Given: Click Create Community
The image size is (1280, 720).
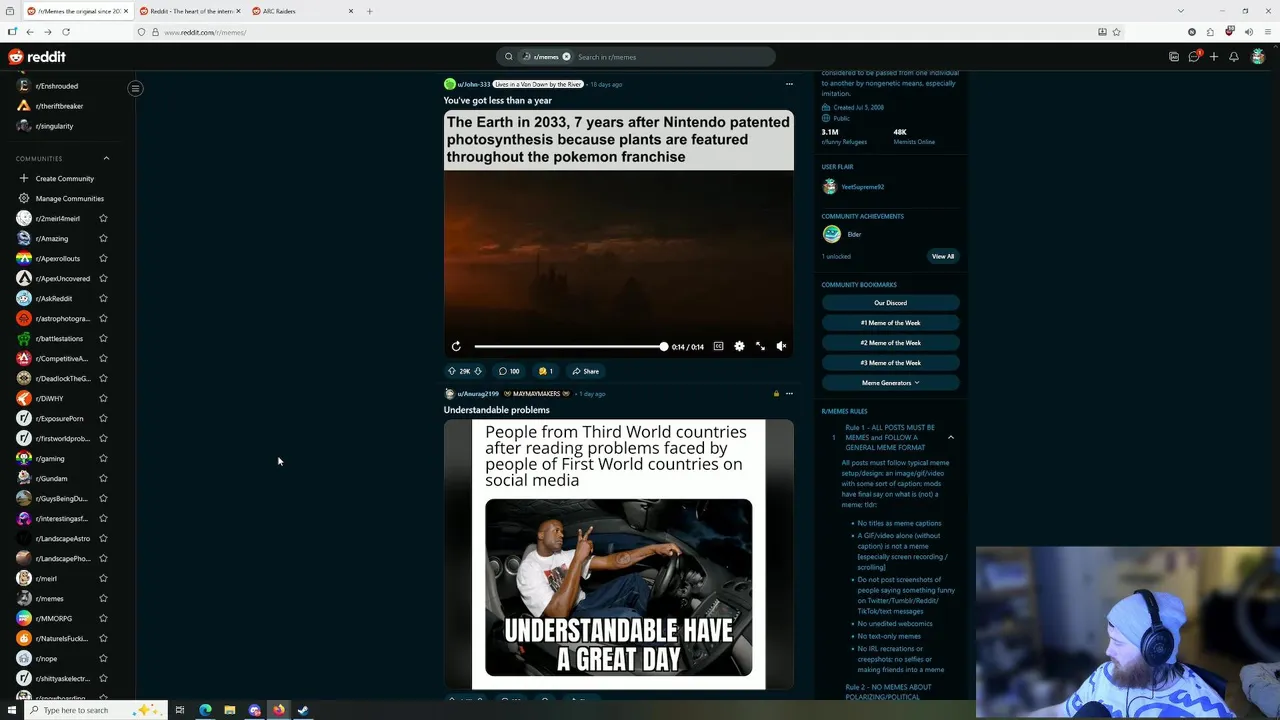Looking at the screenshot, I should click(64, 178).
